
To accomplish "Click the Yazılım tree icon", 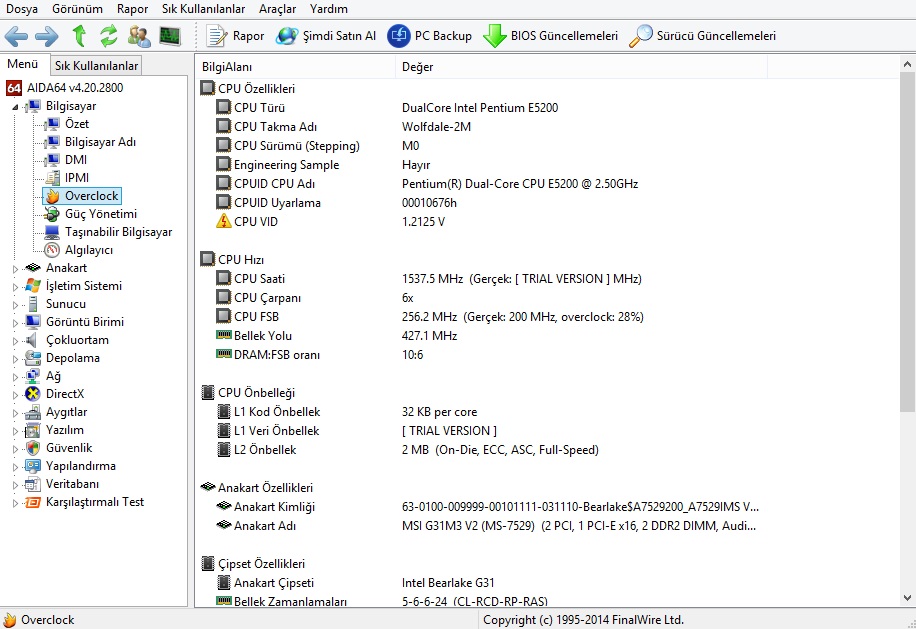I will click(x=33, y=430).
